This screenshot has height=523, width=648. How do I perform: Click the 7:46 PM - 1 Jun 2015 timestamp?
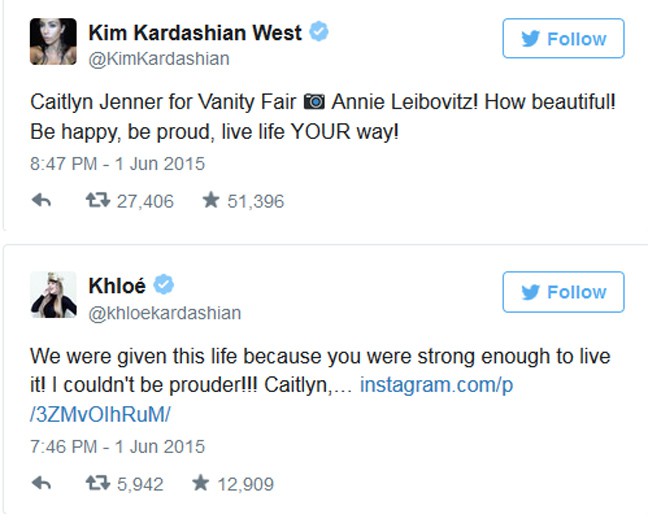point(117,446)
